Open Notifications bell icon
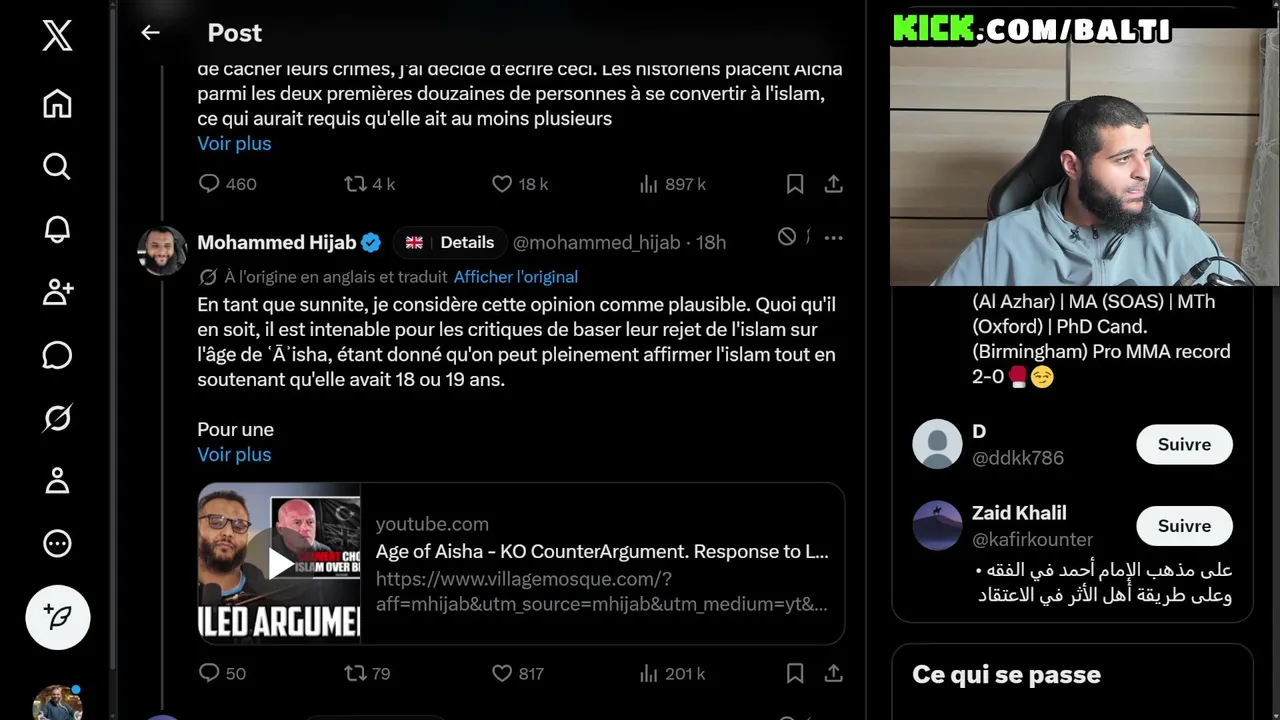 [57, 229]
